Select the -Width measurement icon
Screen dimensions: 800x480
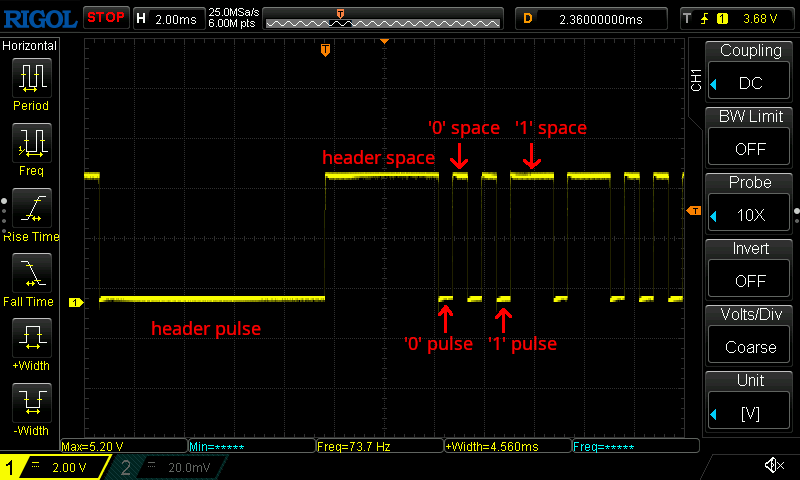tap(32, 402)
